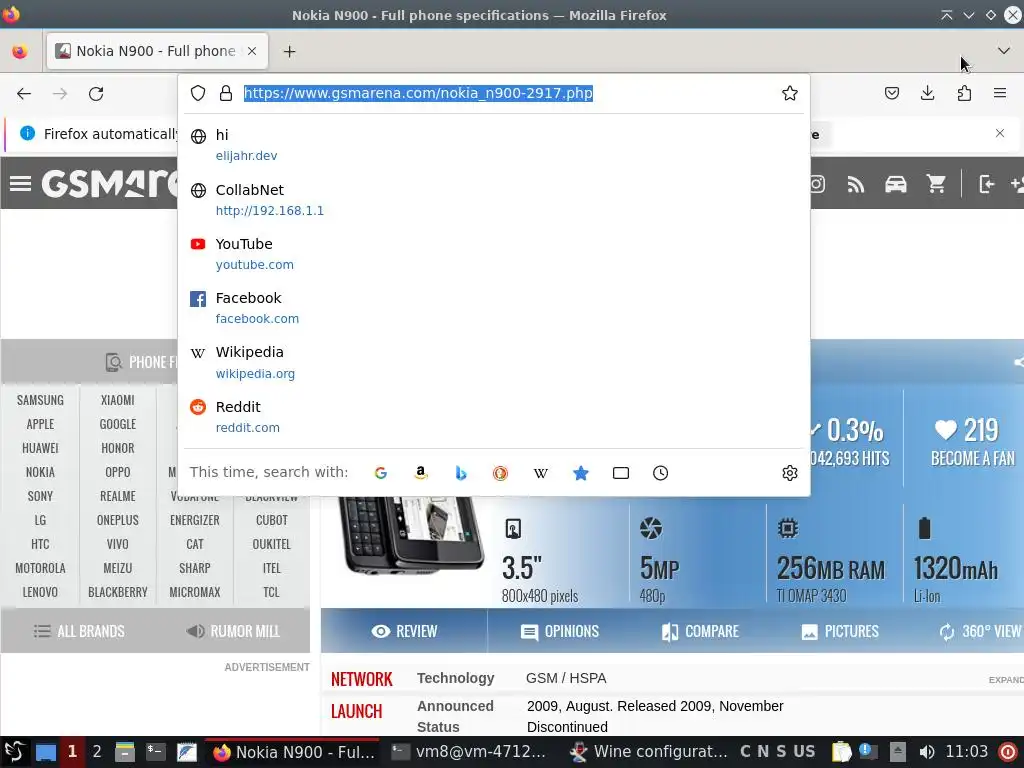Select the Nokia N900 browser tab
Viewport: 1024px width, 768px height.
[157, 51]
